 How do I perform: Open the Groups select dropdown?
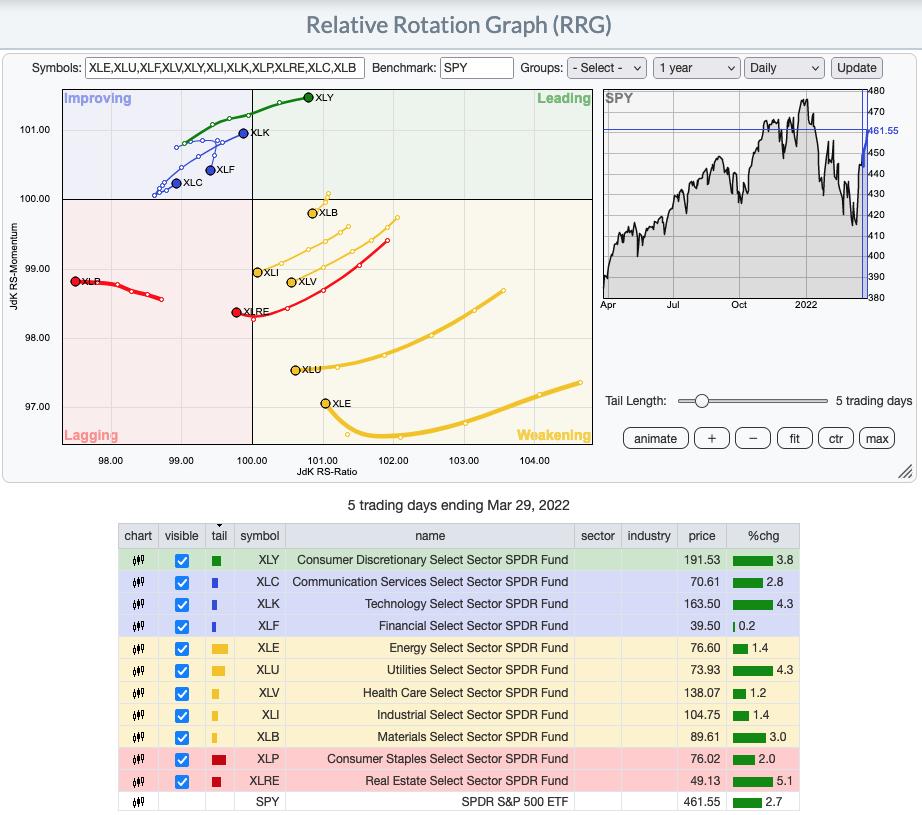[607, 68]
